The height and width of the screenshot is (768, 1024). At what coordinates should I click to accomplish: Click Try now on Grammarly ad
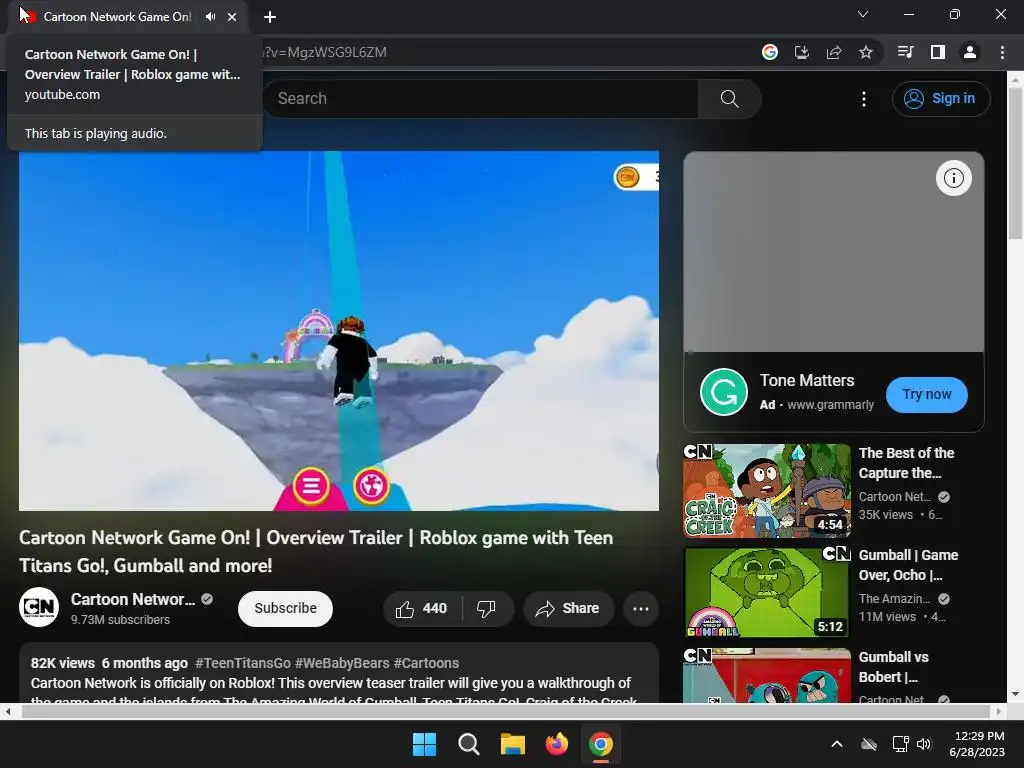point(927,394)
